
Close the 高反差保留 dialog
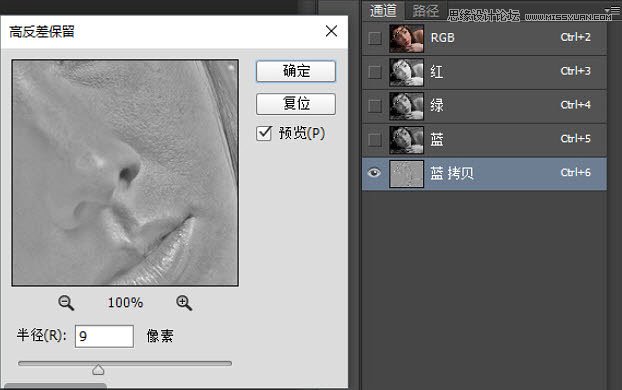(x=331, y=31)
